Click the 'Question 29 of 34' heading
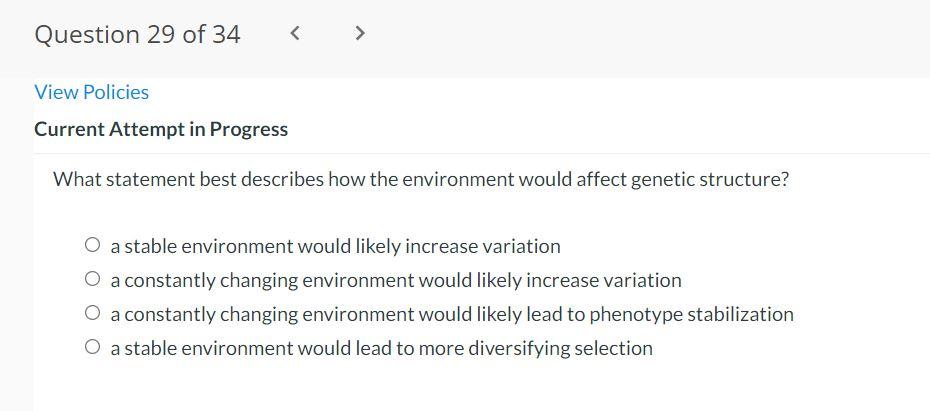Viewport: 930px width, 411px height. (x=137, y=34)
